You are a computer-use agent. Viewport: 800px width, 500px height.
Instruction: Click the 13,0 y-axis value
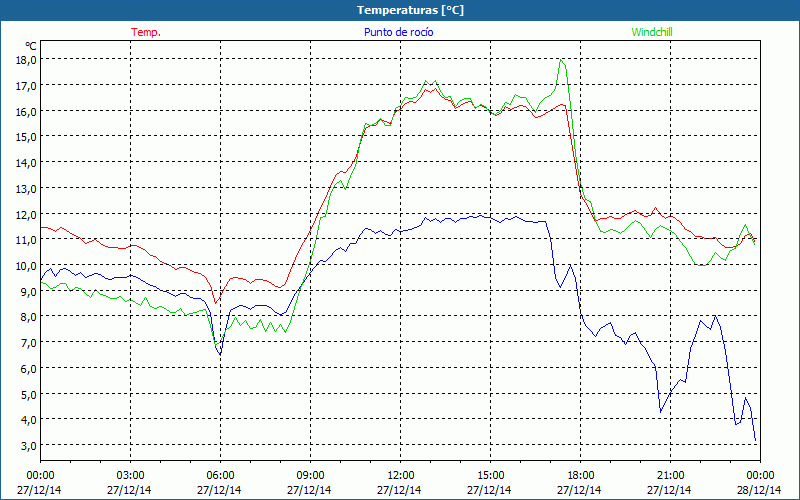point(27,189)
